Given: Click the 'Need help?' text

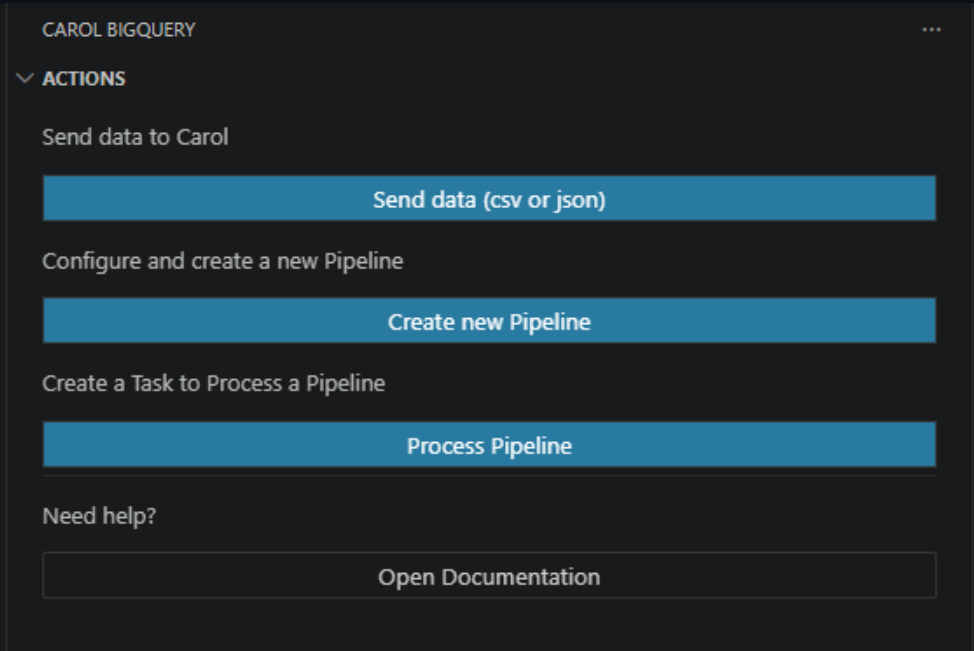Looking at the screenshot, I should (x=99, y=516).
